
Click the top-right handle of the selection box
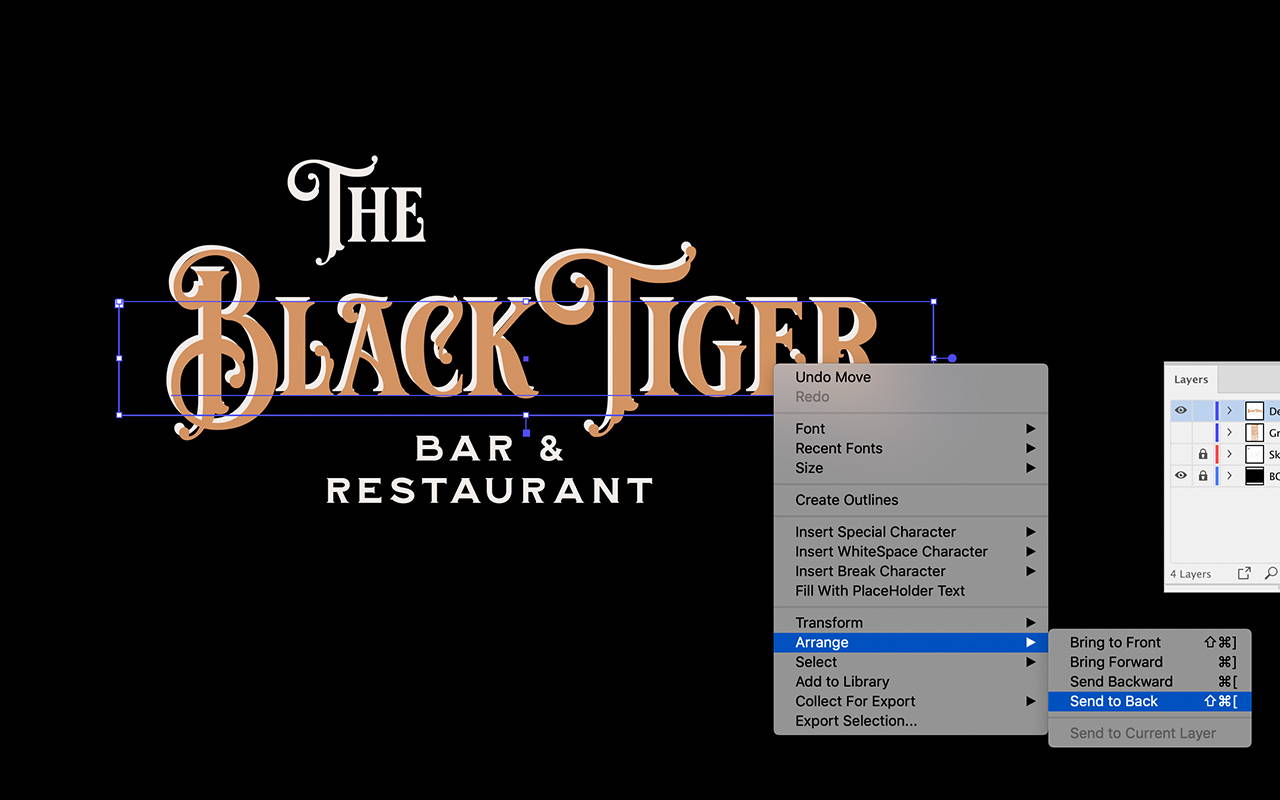(934, 301)
